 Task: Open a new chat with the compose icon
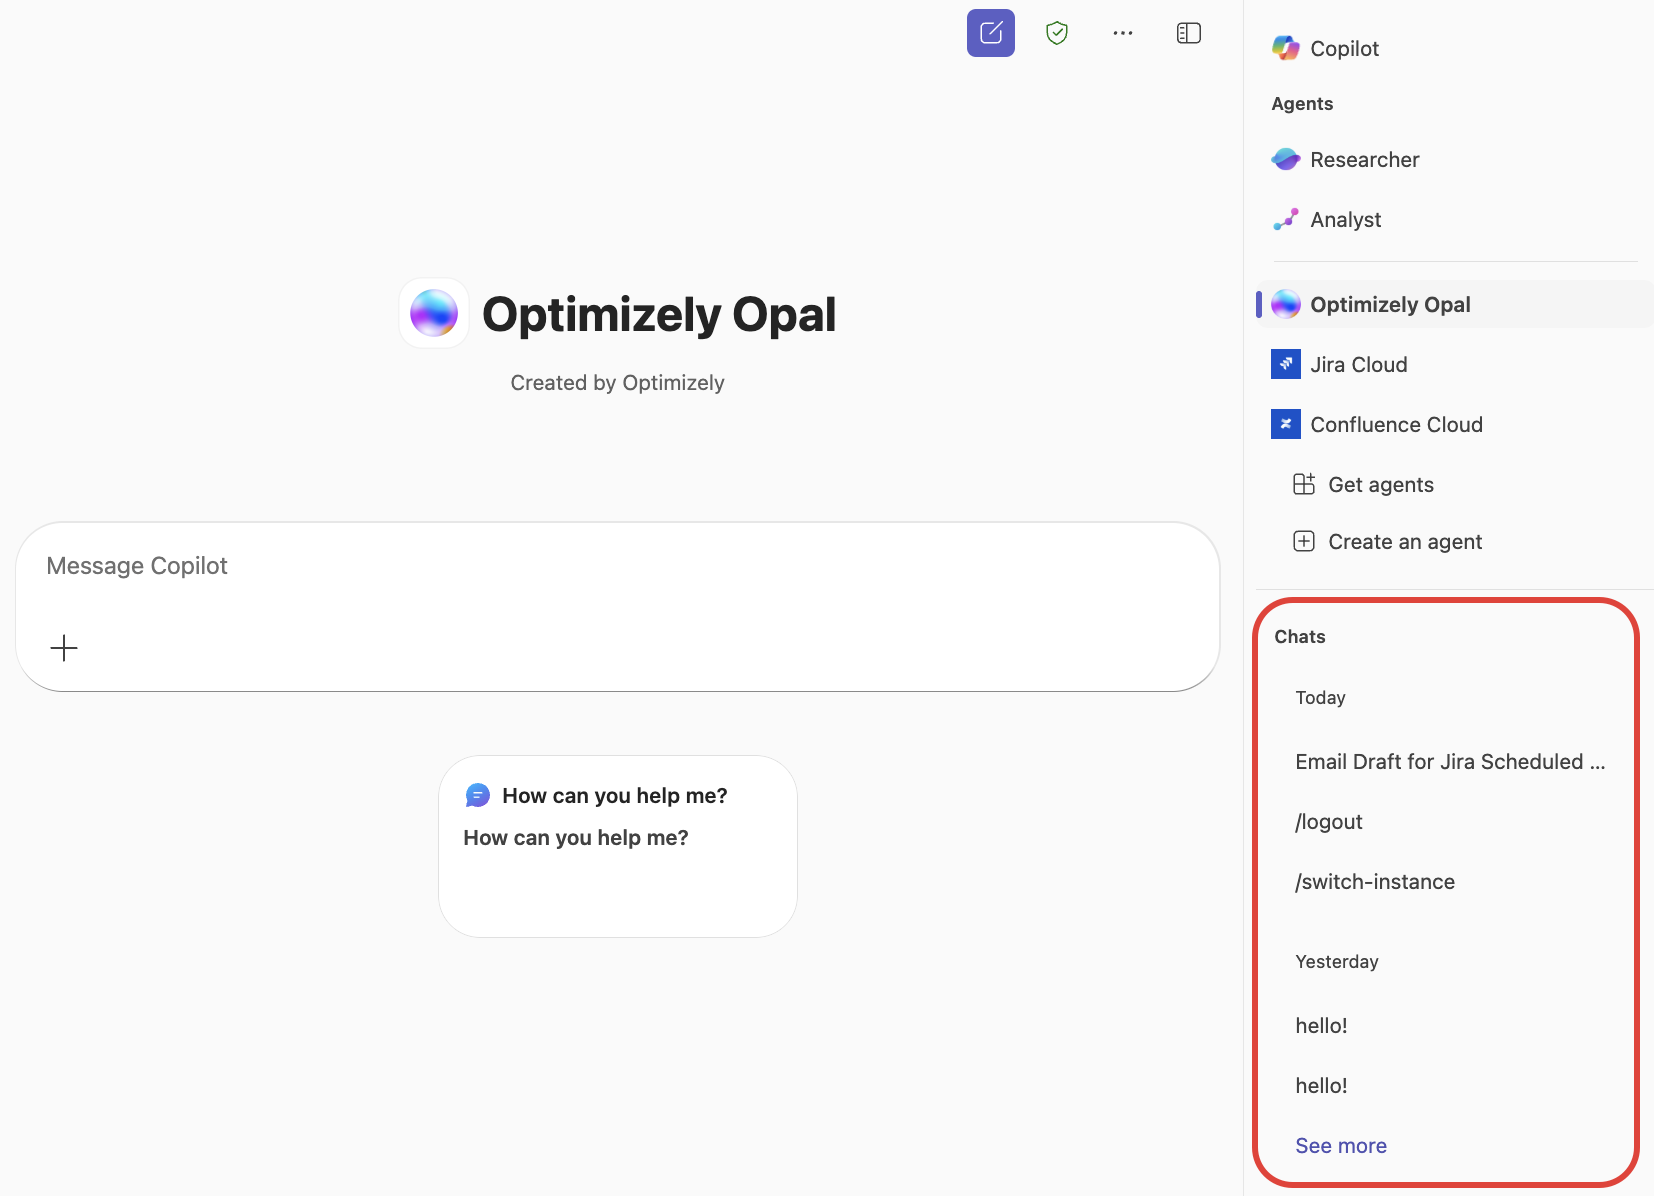[990, 32]
